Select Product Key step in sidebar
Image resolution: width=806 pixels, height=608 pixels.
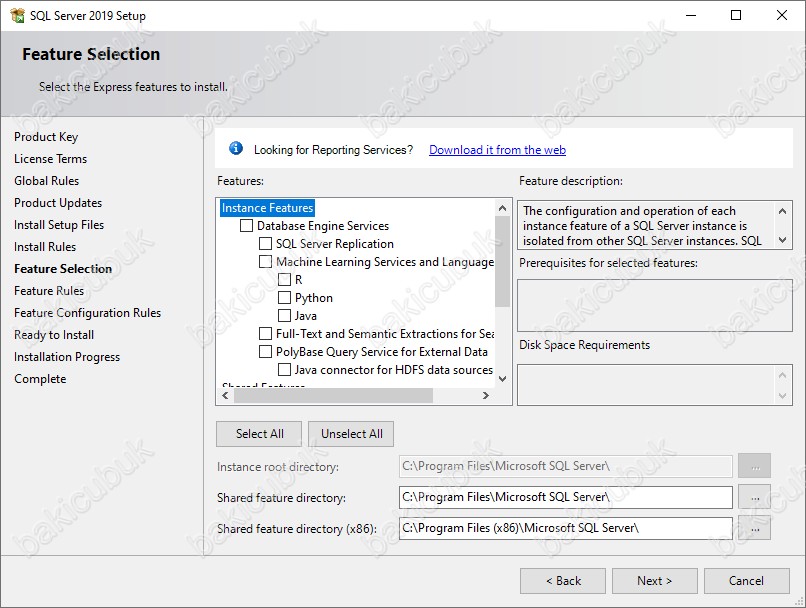[x=46, y=137]
